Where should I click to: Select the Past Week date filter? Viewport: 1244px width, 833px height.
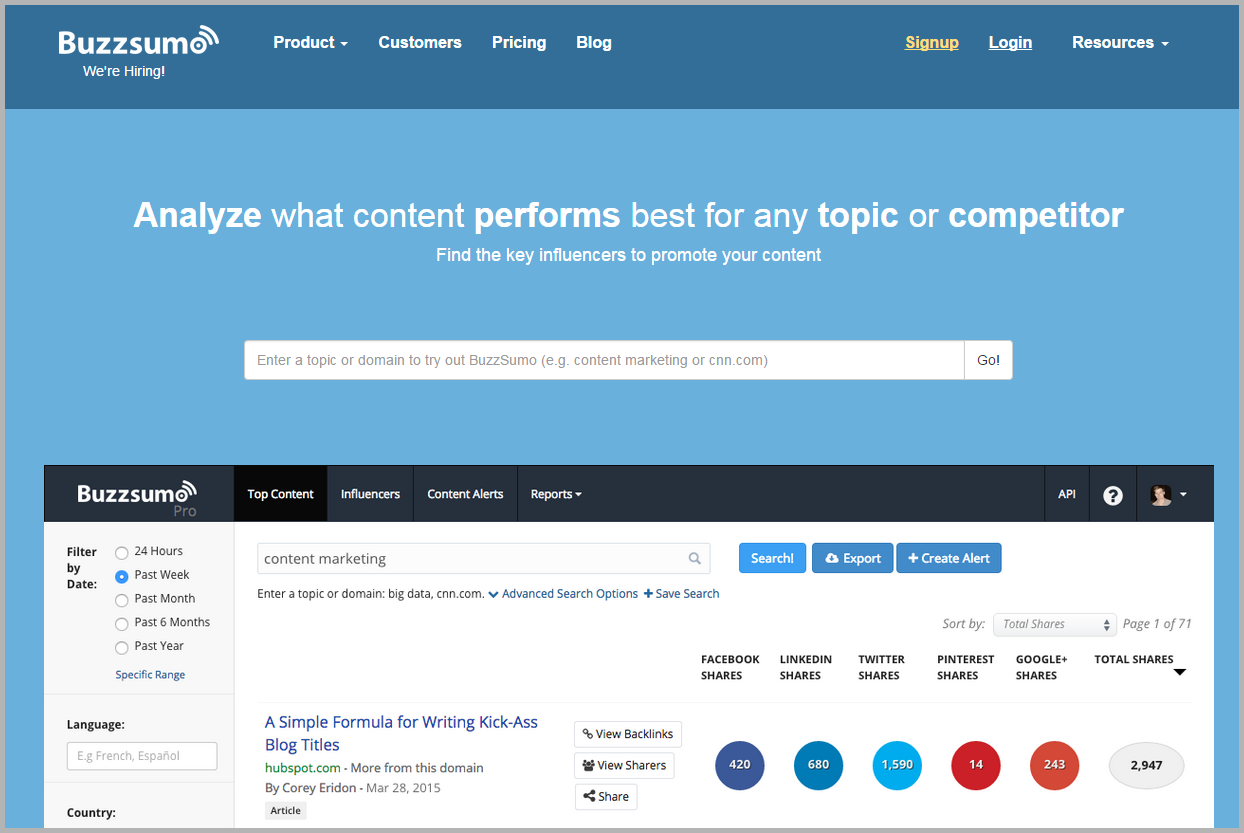(x=122, y=576)
